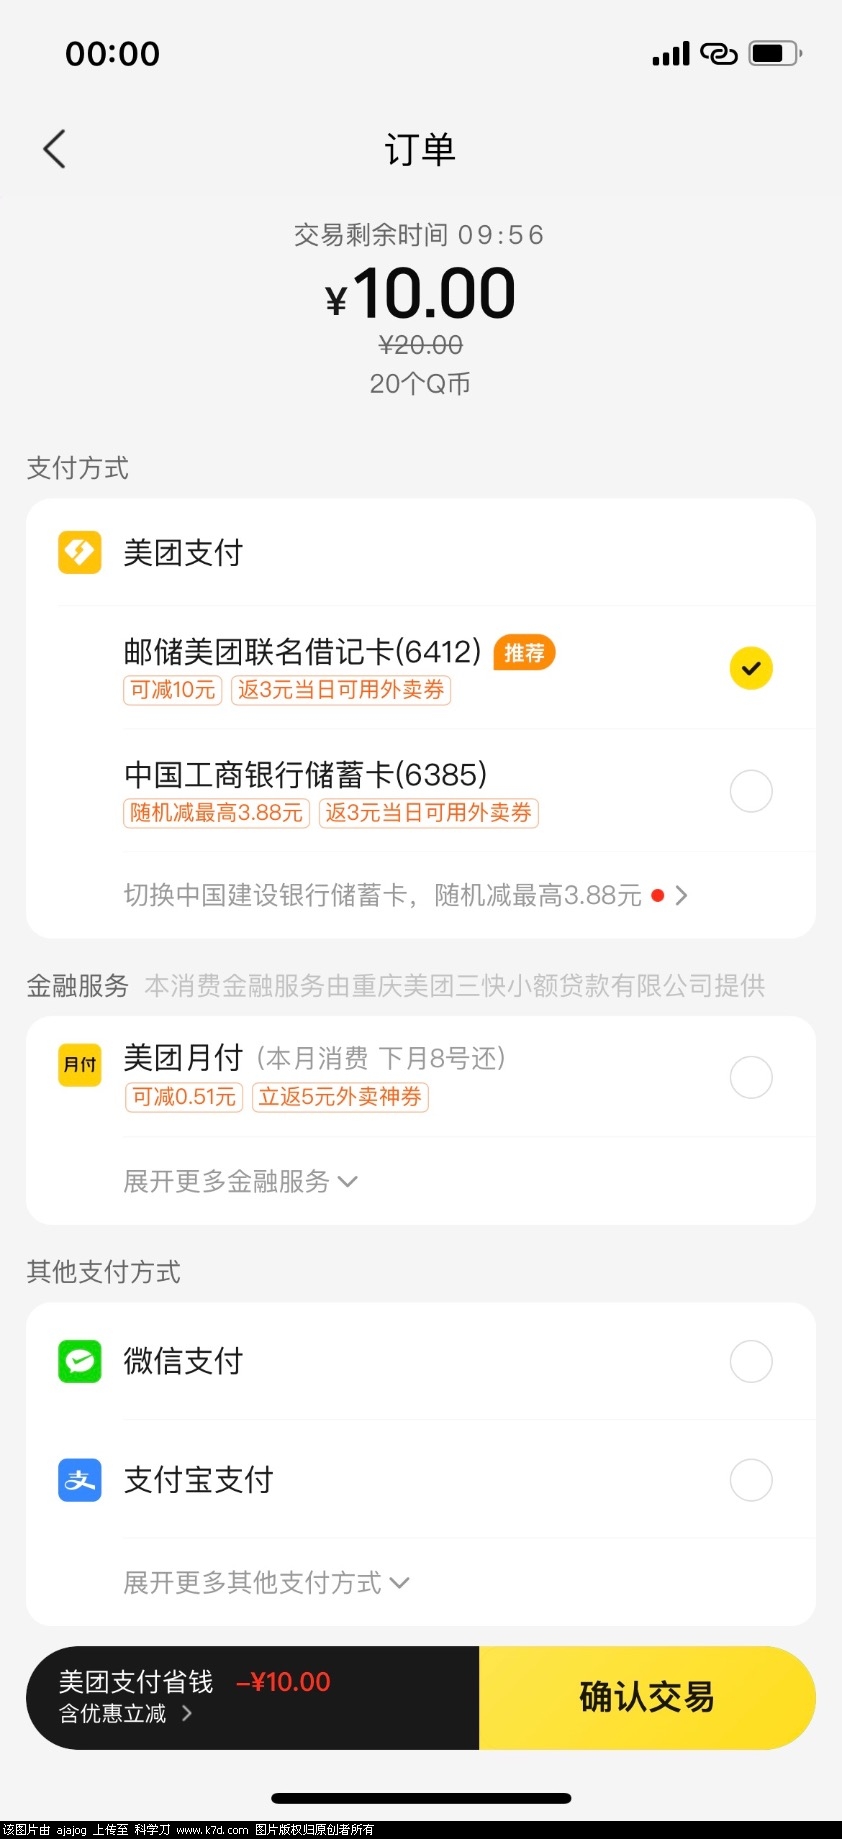The width and height of the screenshot is (842, 1839).
Task: Tap the 可减10元 discount tag
Action: coord(173,690)
